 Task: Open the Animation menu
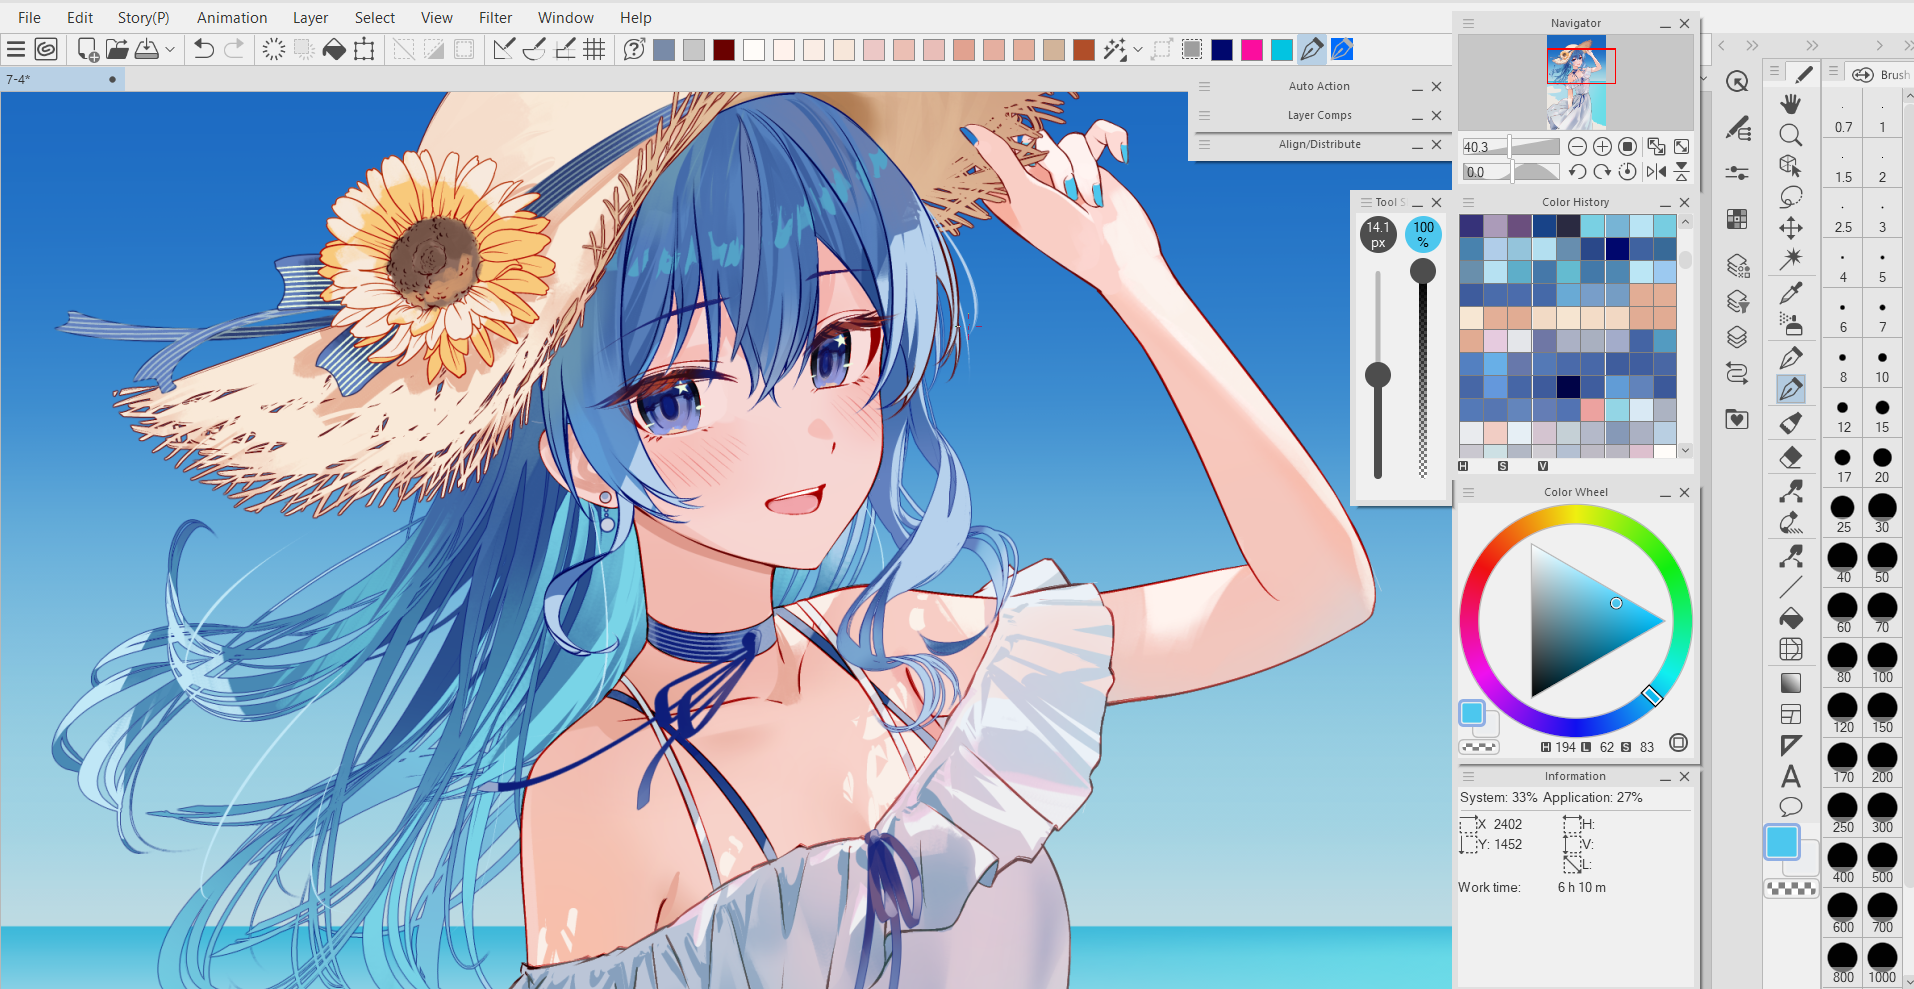232,18
